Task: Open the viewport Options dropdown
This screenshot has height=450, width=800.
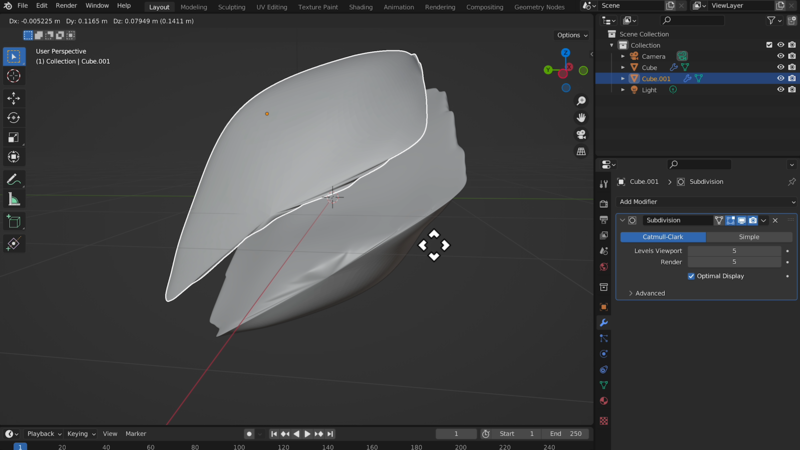Action: tap(572, 35)
